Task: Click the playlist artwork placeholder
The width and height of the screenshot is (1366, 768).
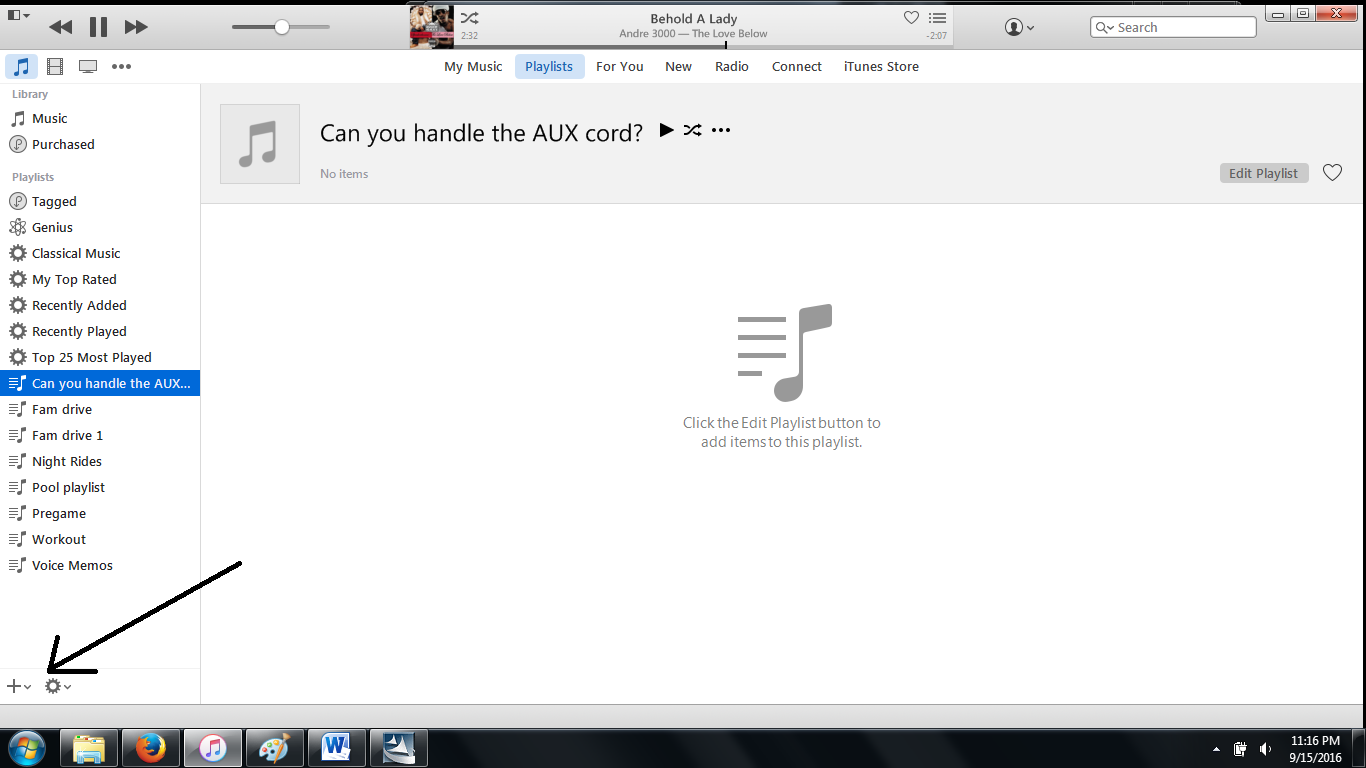Action: (260, 144)
